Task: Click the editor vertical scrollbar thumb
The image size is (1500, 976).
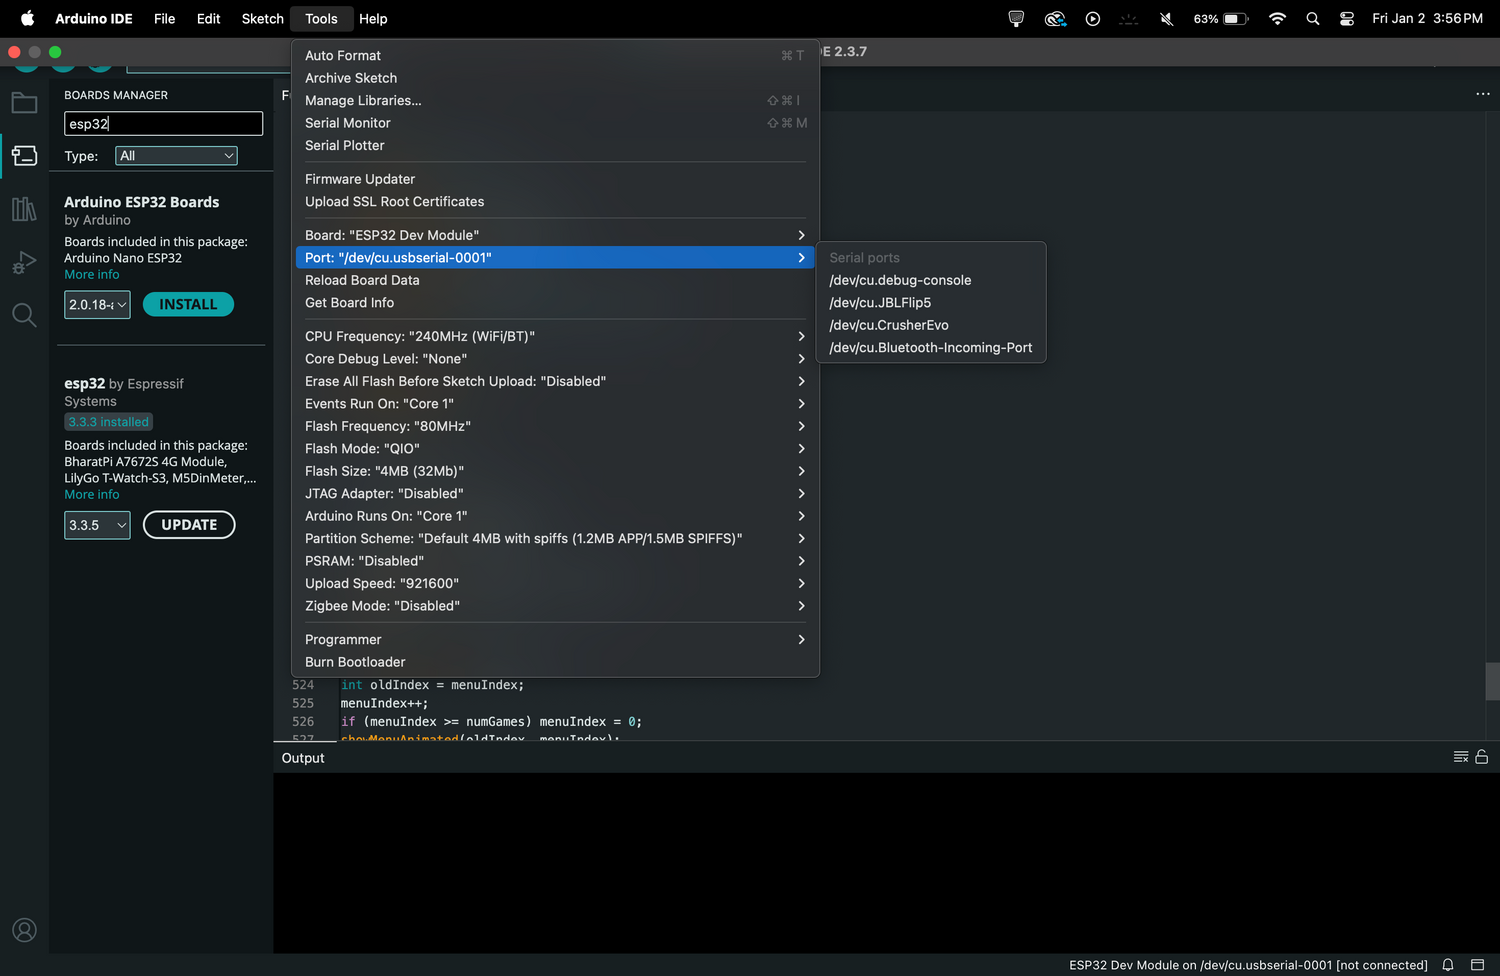Action: (x=1492, y=681)
